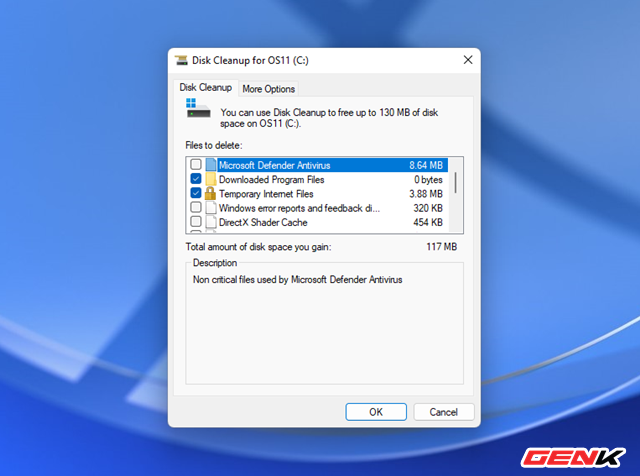This screenshot has height=476, width=640.
Task: Click the Windows error reports file icon
Action: 211,208
